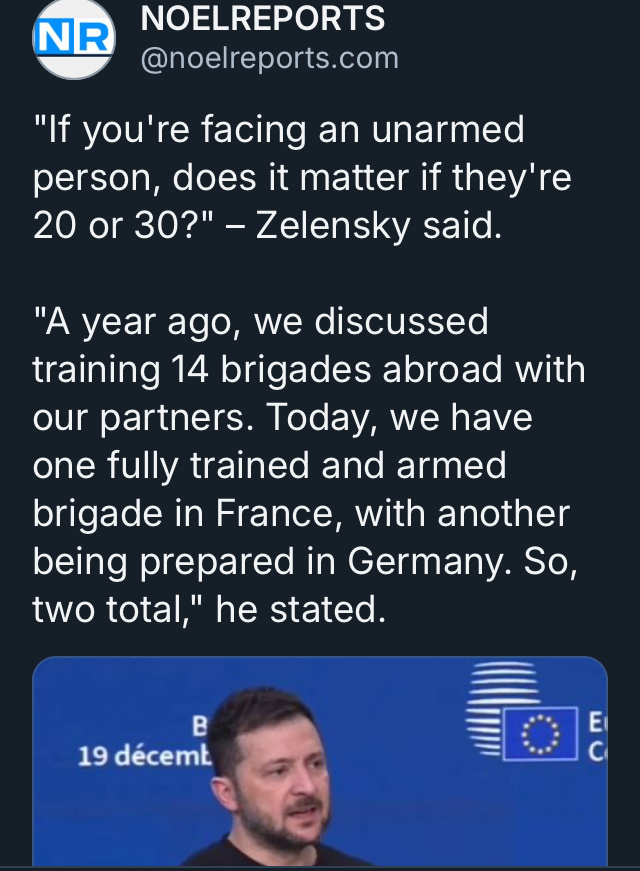Open the @noelreports.com handle
The width and height of the screenshot is (640, 871).
coord(269,58)
